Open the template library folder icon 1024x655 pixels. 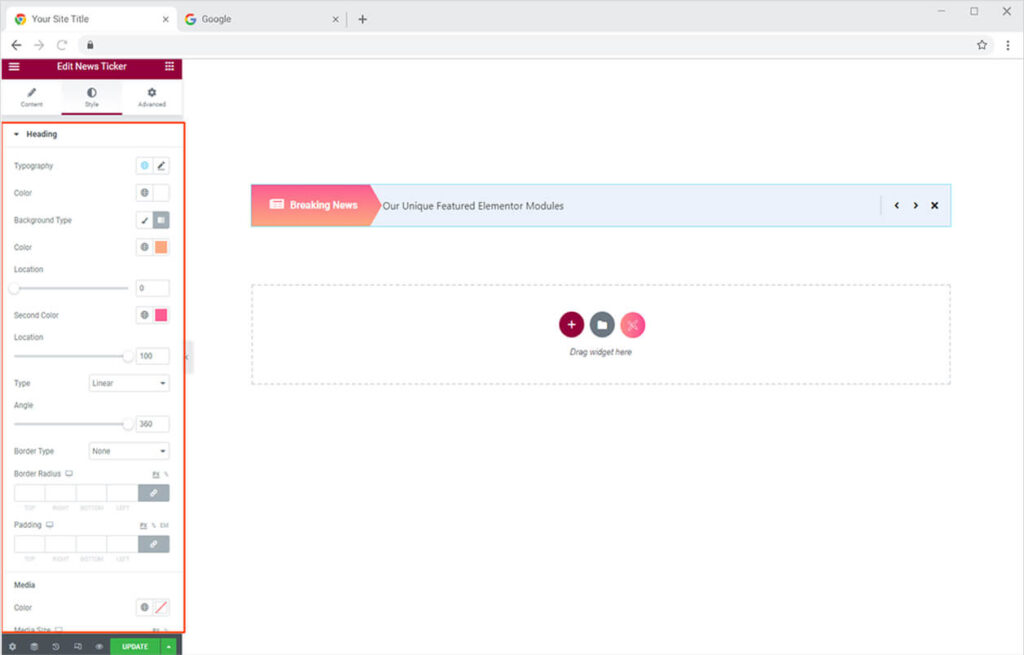602,324
